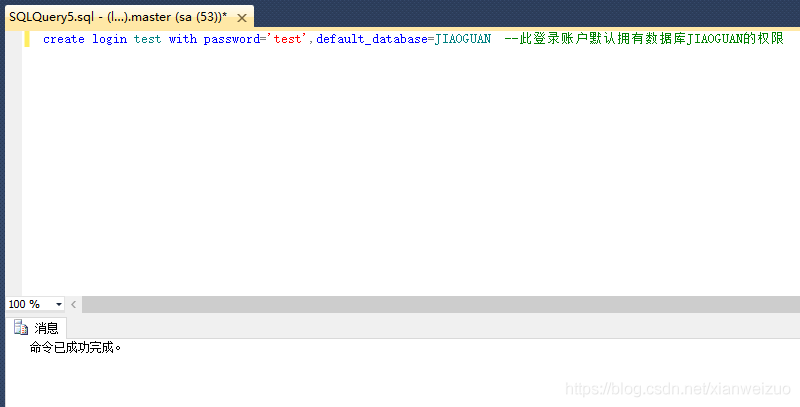Click the message text 命令已成功完成
Image resolution: width=800 pixels, height=407 pixels.
coord(76,348)
